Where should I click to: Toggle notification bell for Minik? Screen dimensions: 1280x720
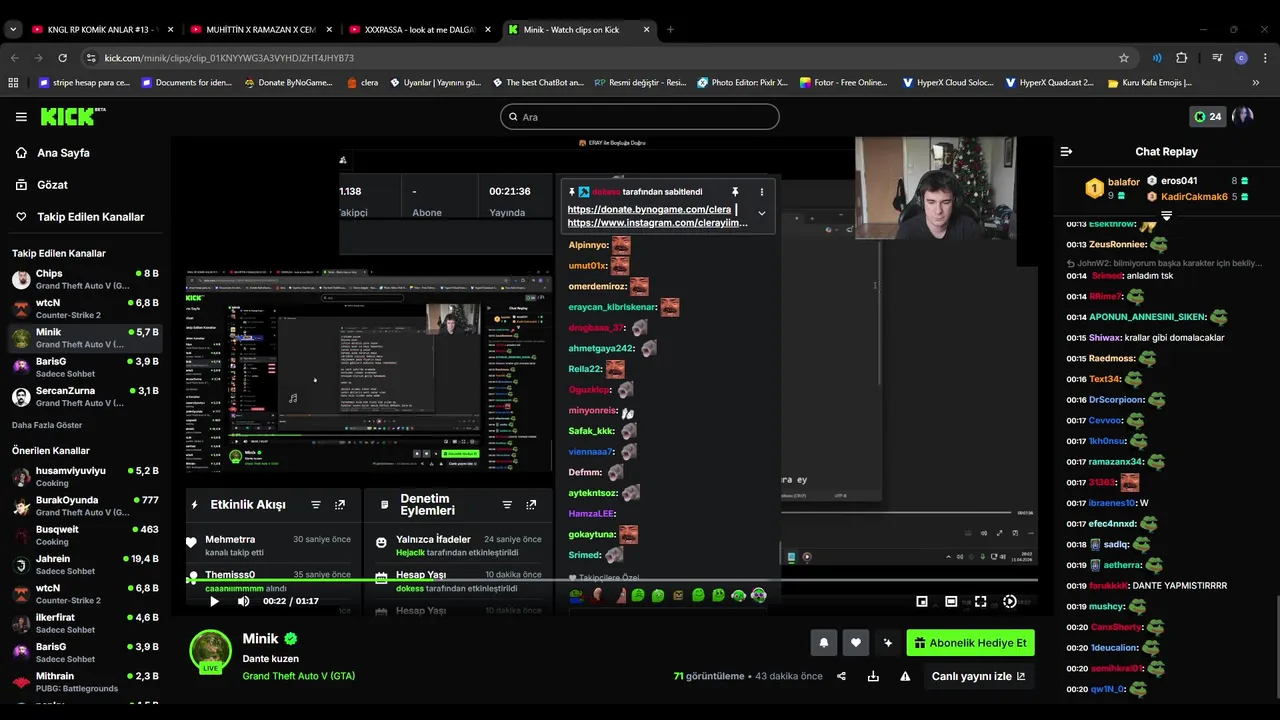point(824,643)
